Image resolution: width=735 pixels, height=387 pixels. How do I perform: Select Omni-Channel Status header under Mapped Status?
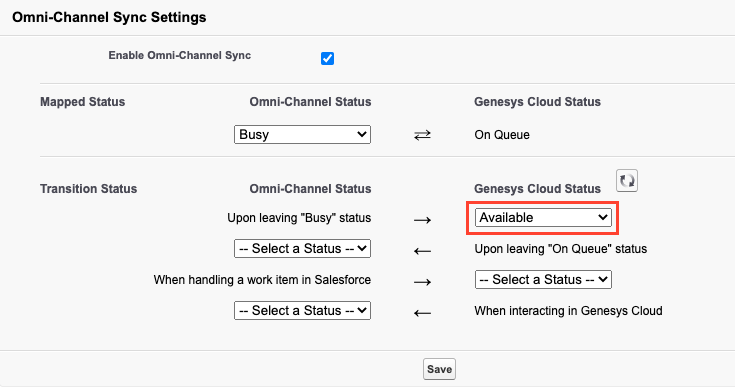[310, 102]
